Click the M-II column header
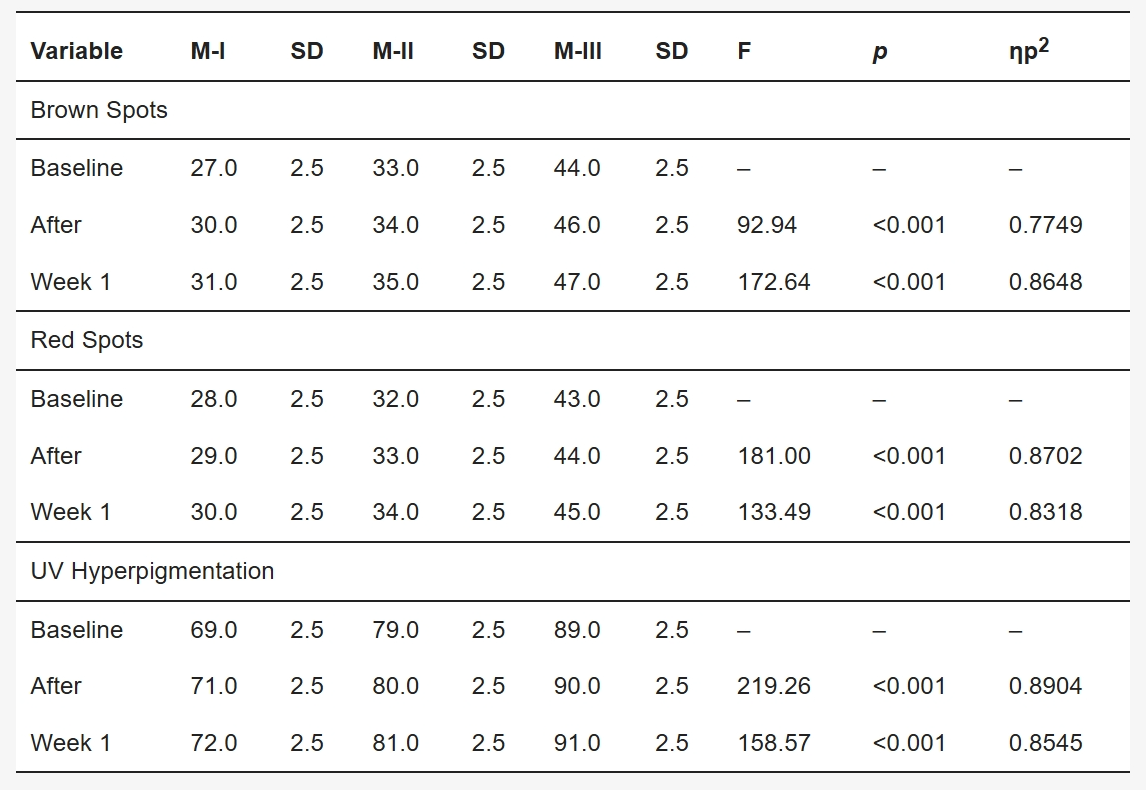Image resolution: width=1146 pixels, height=790 pixels. pos(392,51)
